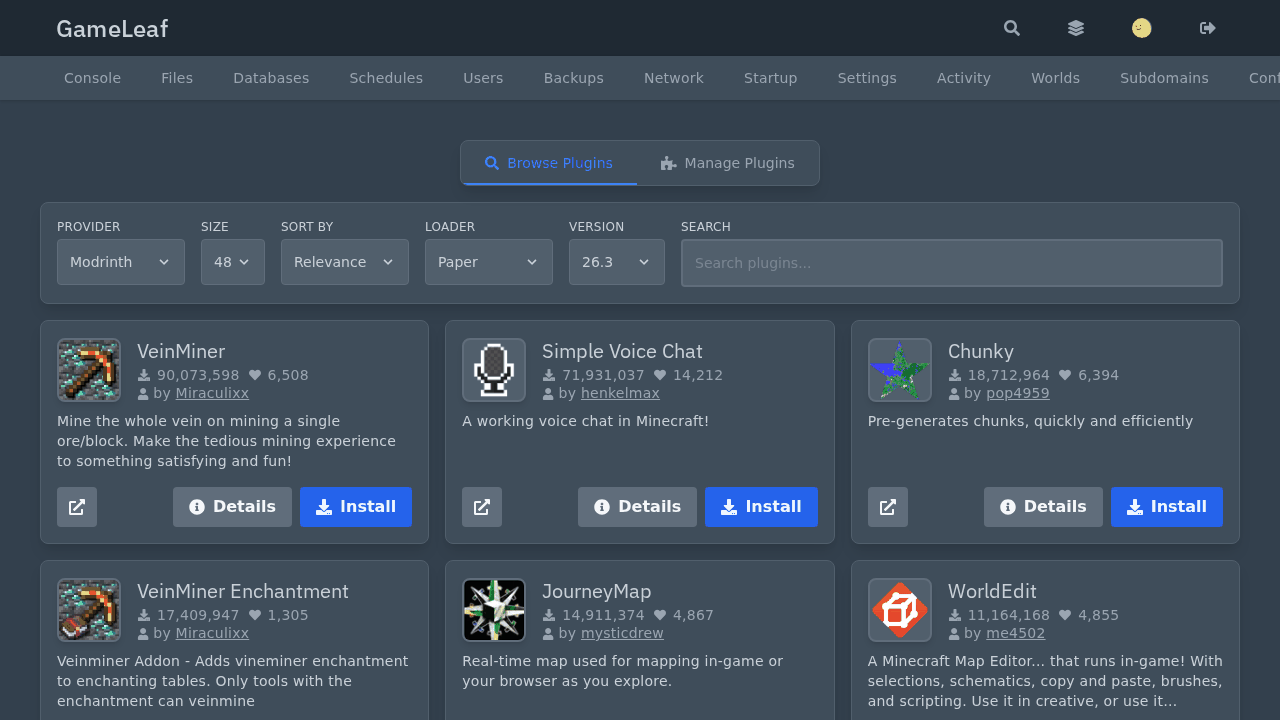The height and width of the screenshot is (720, 1280).
Task: Open the Files tab
Action: click(177, 78)
